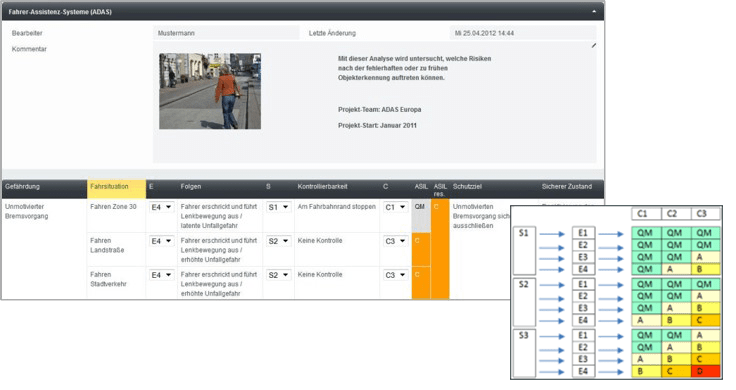
Task: Click the C3 header in the matrix
Action: tap(705, 214)
